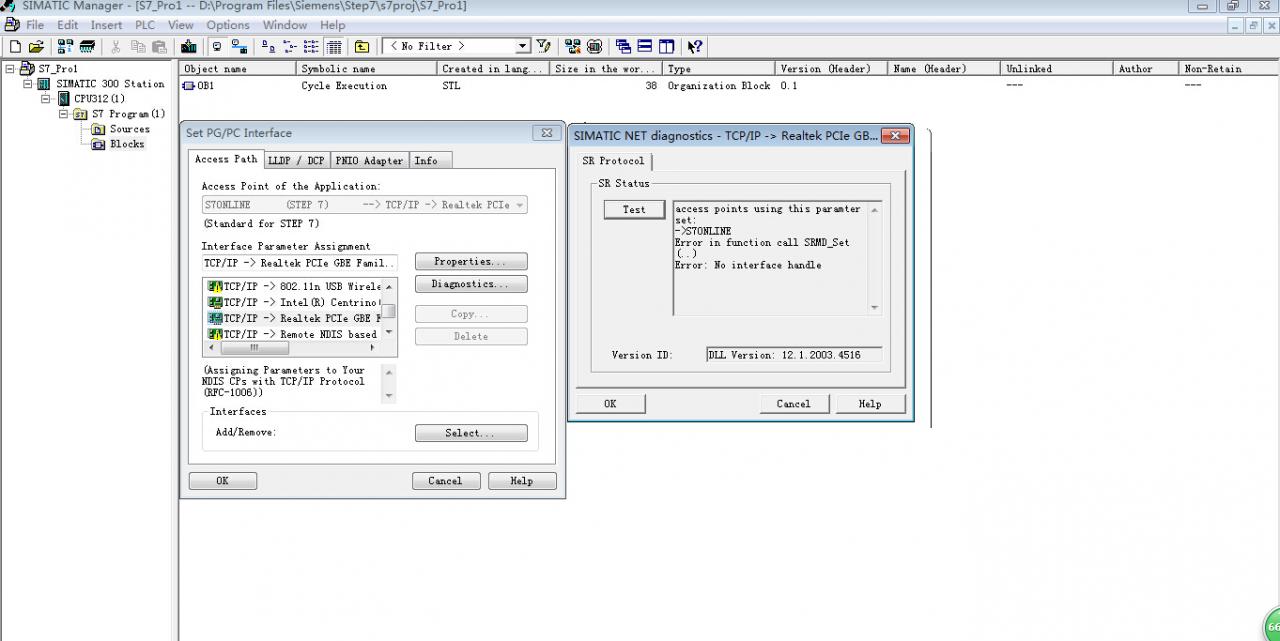This screenshot has height=641, width=1280.
Task: Click the Object name column header
Action: pos(239,69)
